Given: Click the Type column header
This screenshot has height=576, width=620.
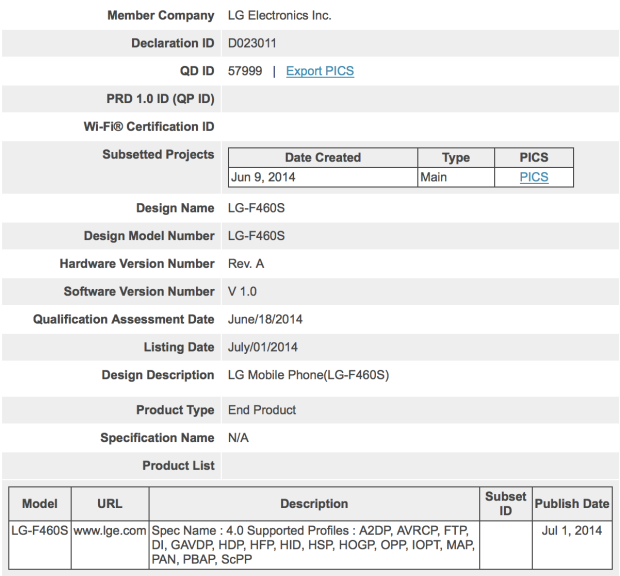Looking at the screenshot, I should [x=456, y=157].
